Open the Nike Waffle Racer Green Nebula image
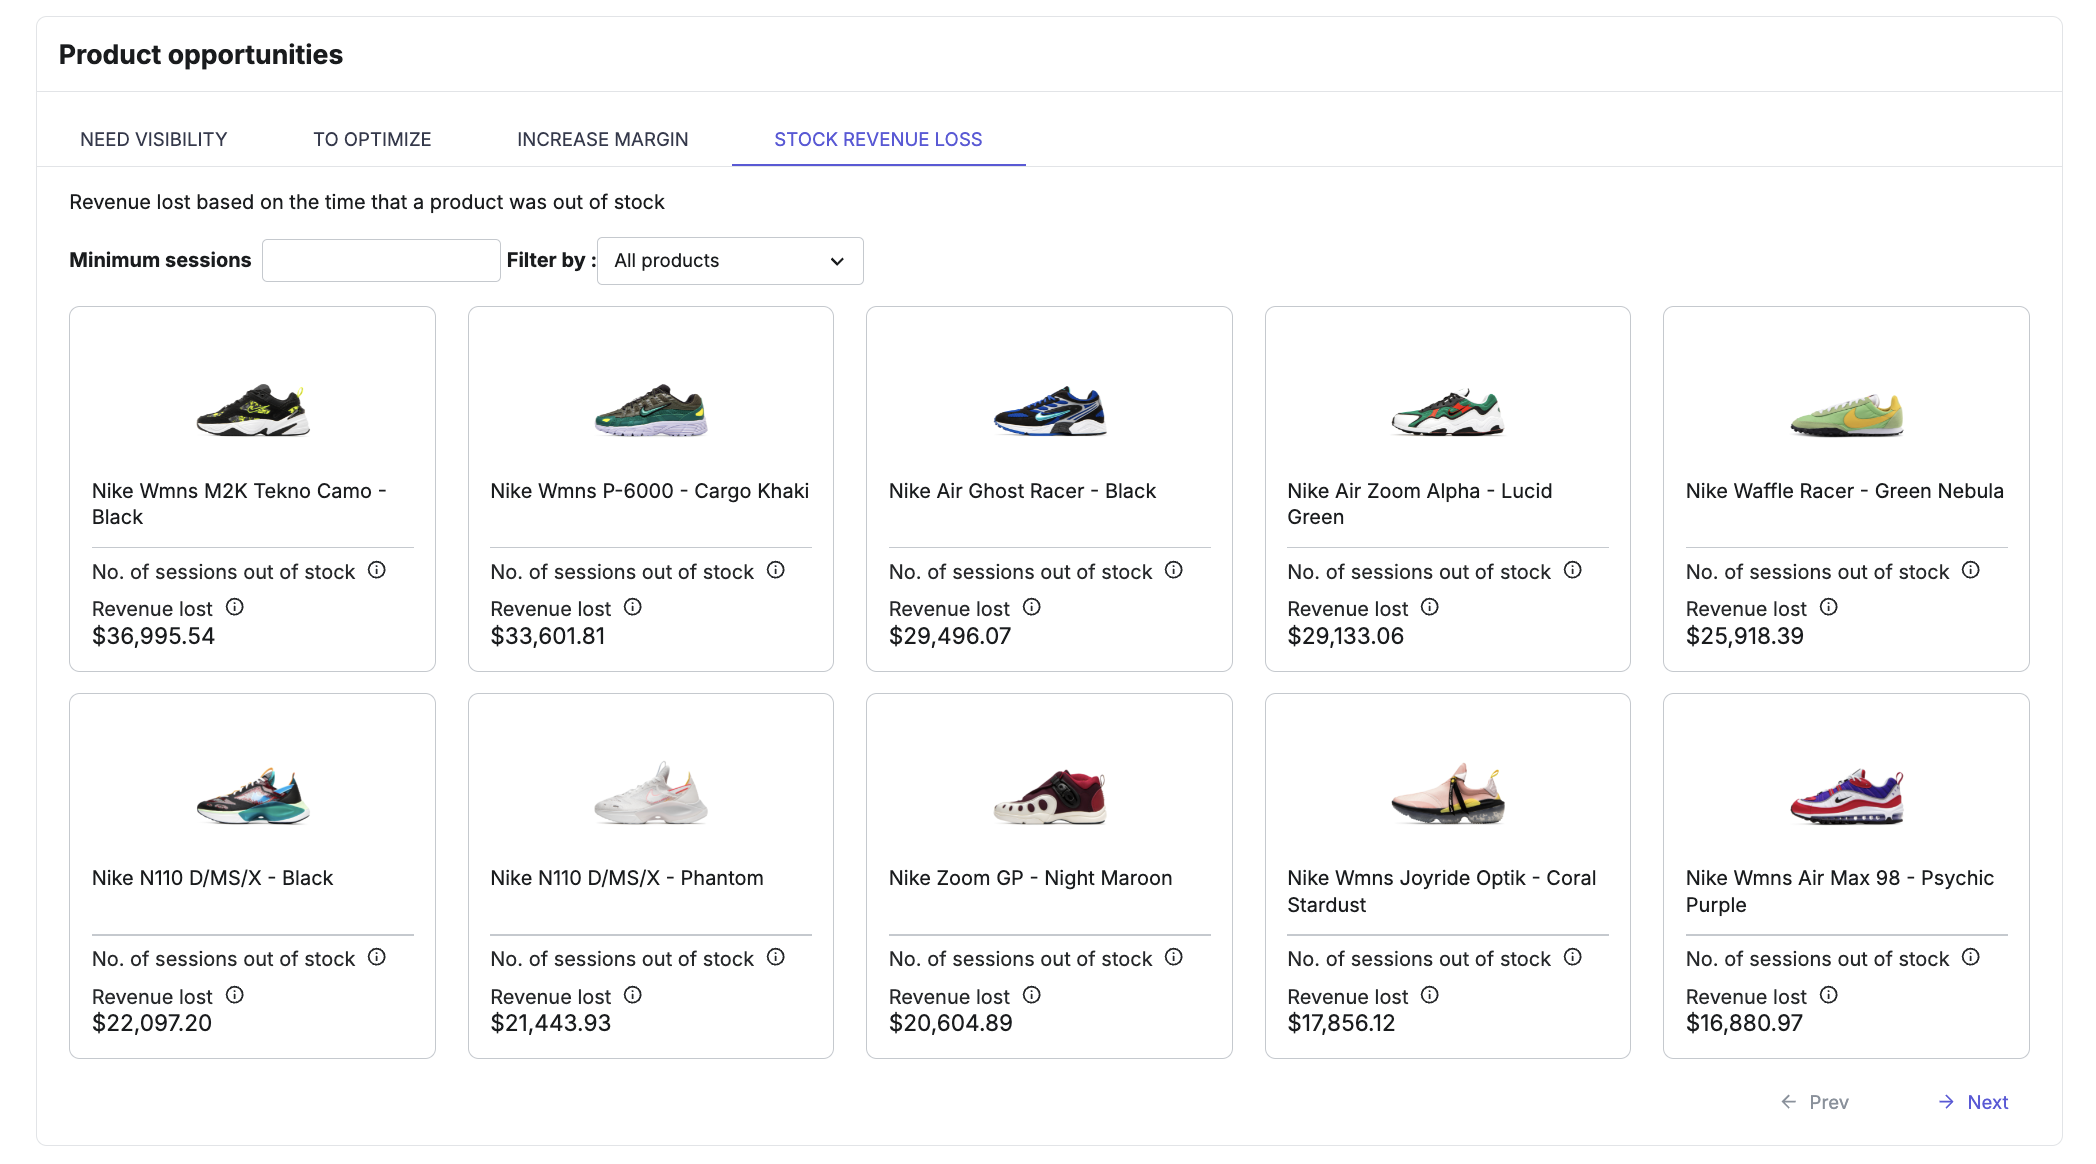The height and width of the screenshot is (1164, 2096). click(x=1847, y=413)
